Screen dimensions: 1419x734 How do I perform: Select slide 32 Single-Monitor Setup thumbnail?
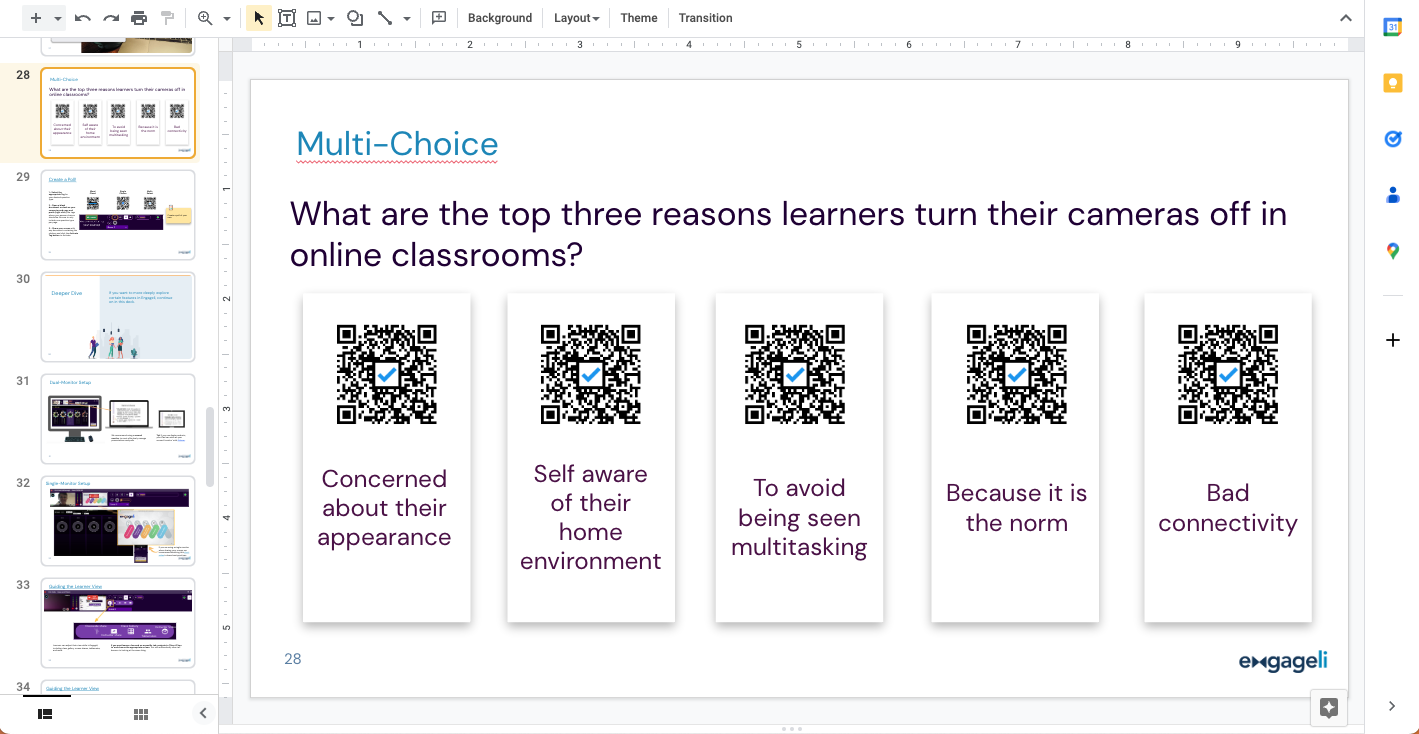pos(118,521)
